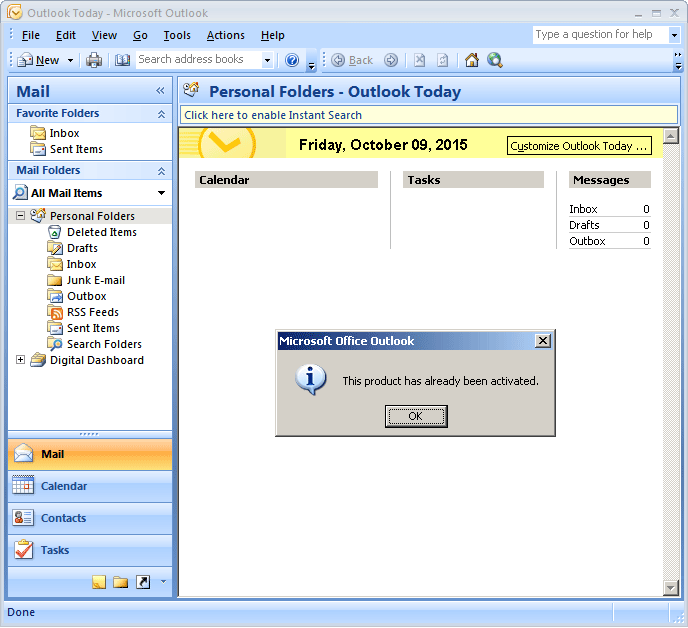
Task: Click the Notes icon in navigation pane
Action: tap(99, 582)
